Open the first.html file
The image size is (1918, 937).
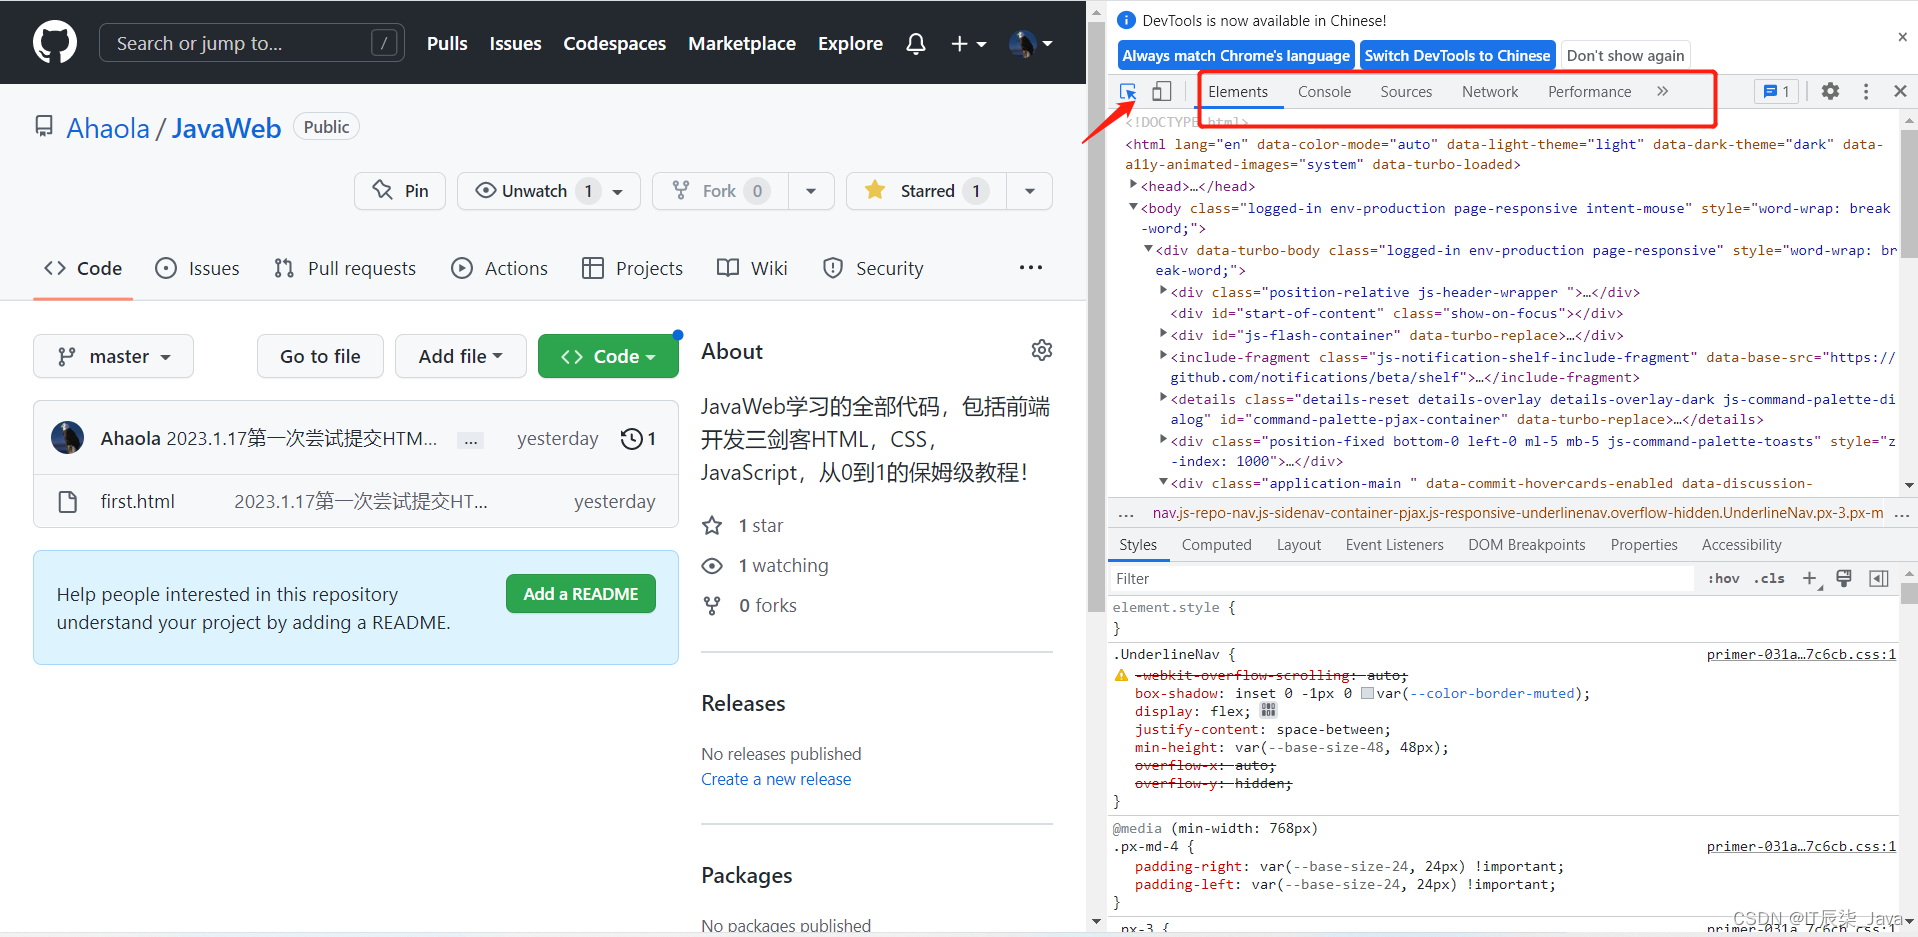click(x=137, y=501)
